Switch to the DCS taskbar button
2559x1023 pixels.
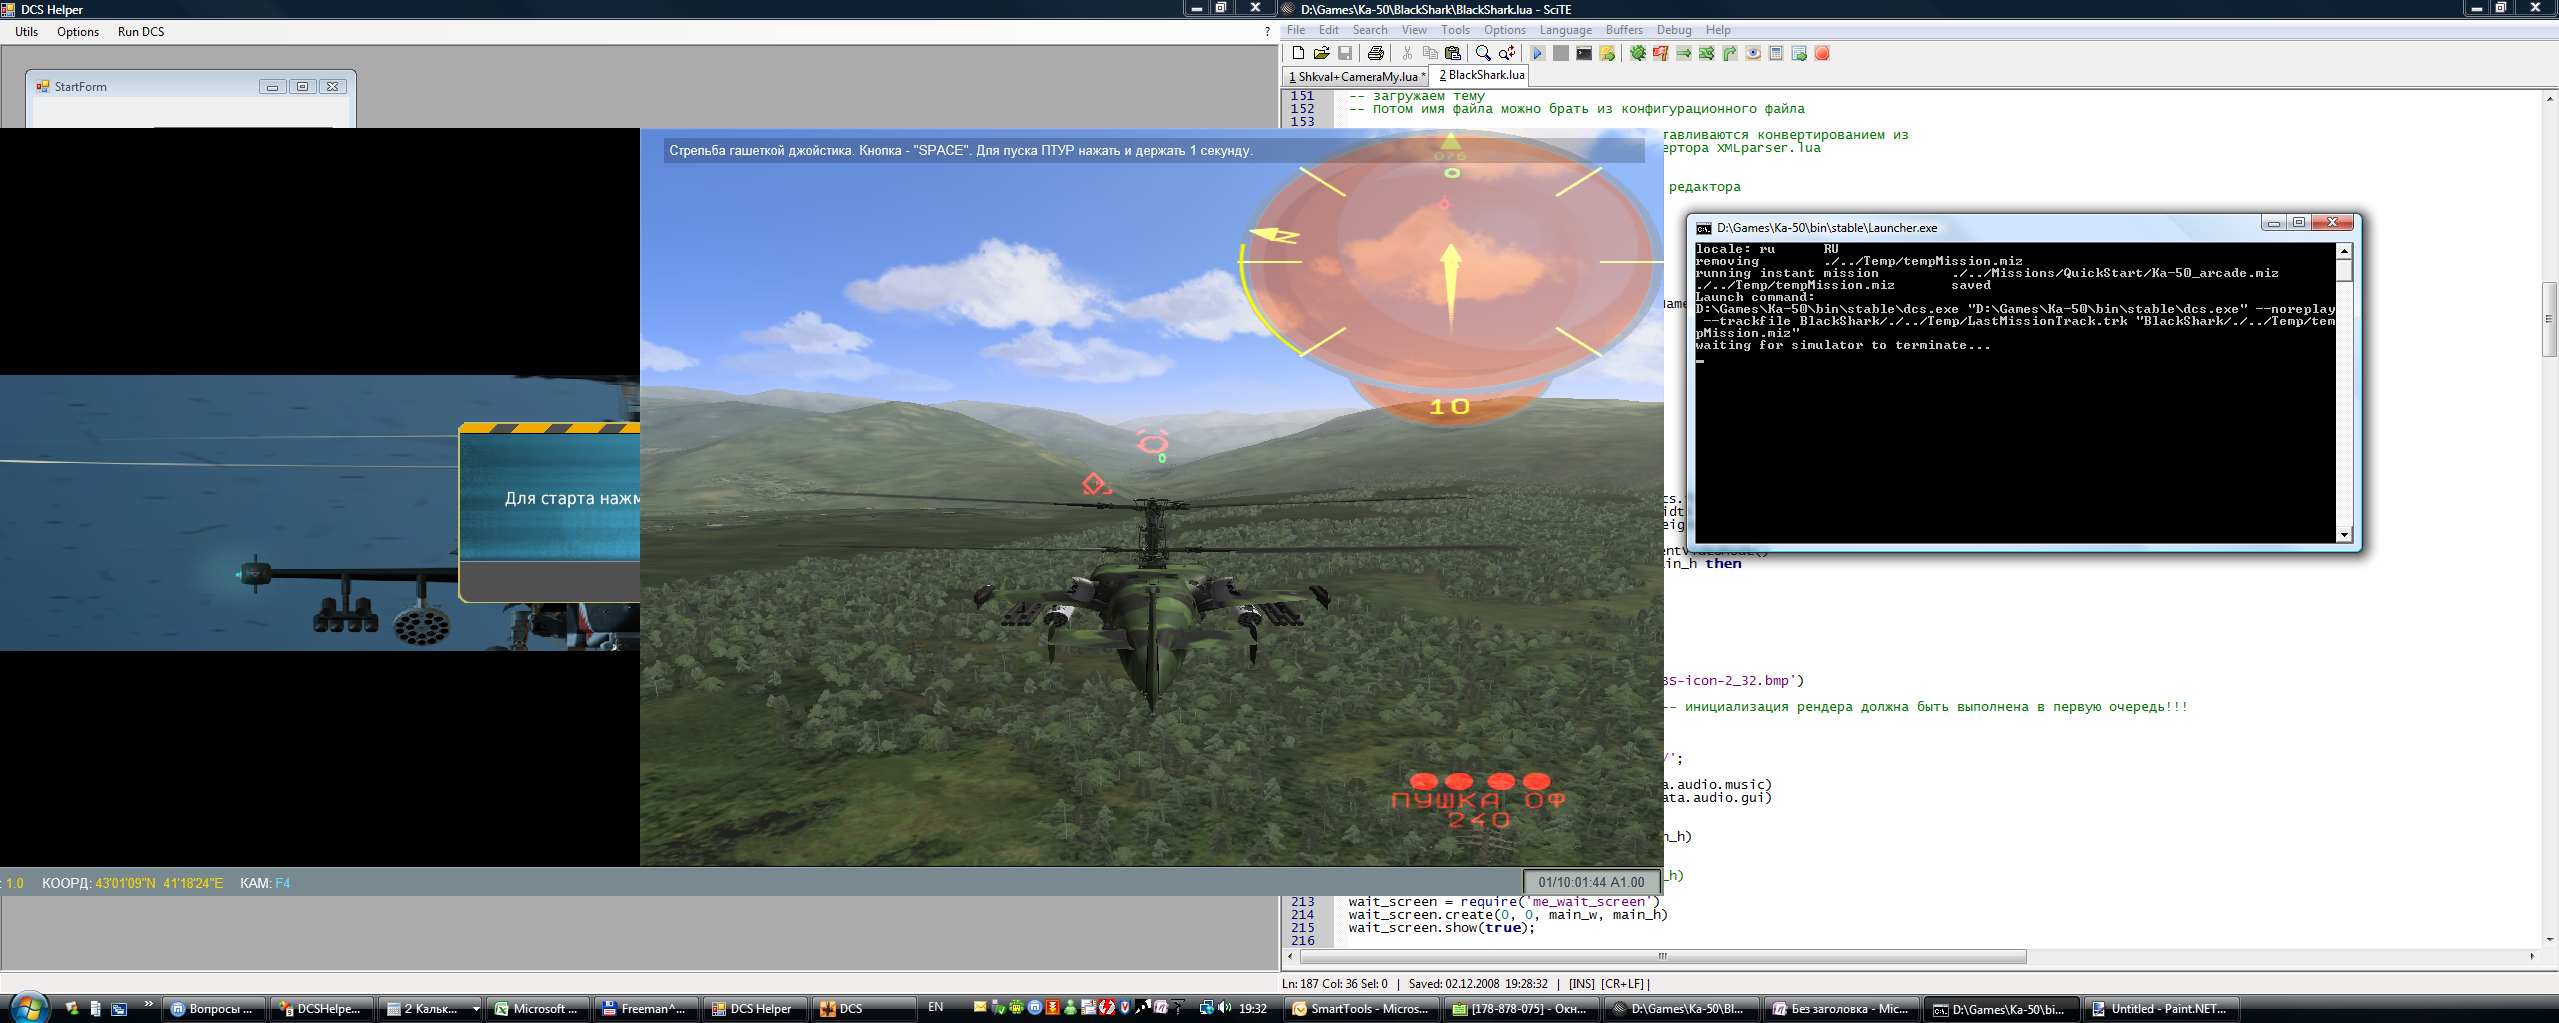click(x=863, y=1009)
